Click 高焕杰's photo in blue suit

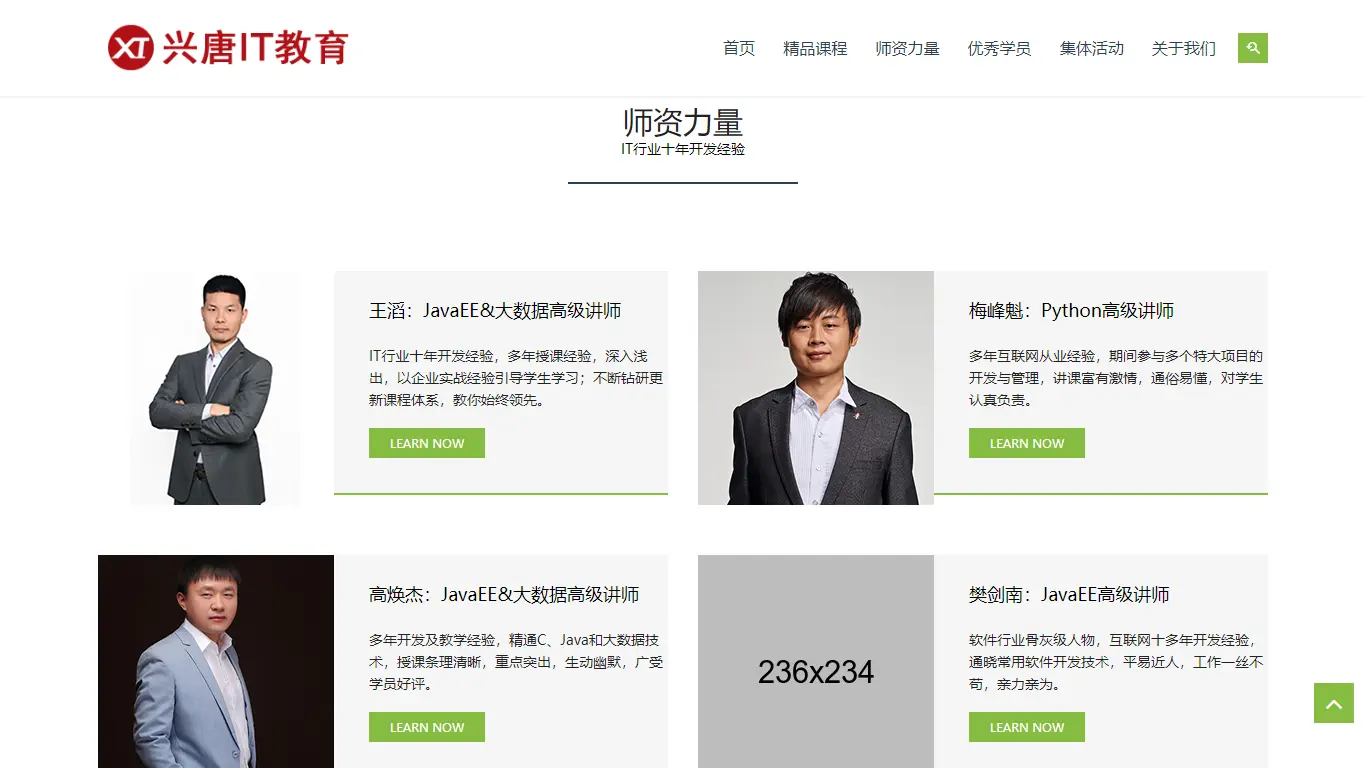[x=216, y=662]
